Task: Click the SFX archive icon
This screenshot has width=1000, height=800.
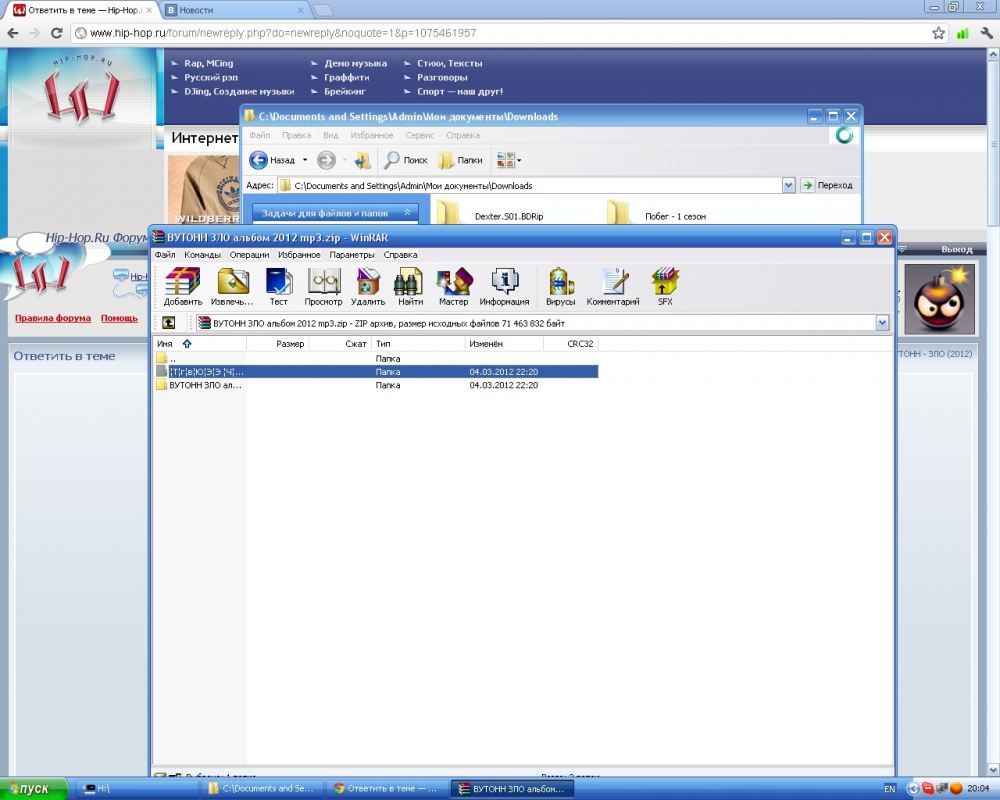Action: [x=665, y=286]
